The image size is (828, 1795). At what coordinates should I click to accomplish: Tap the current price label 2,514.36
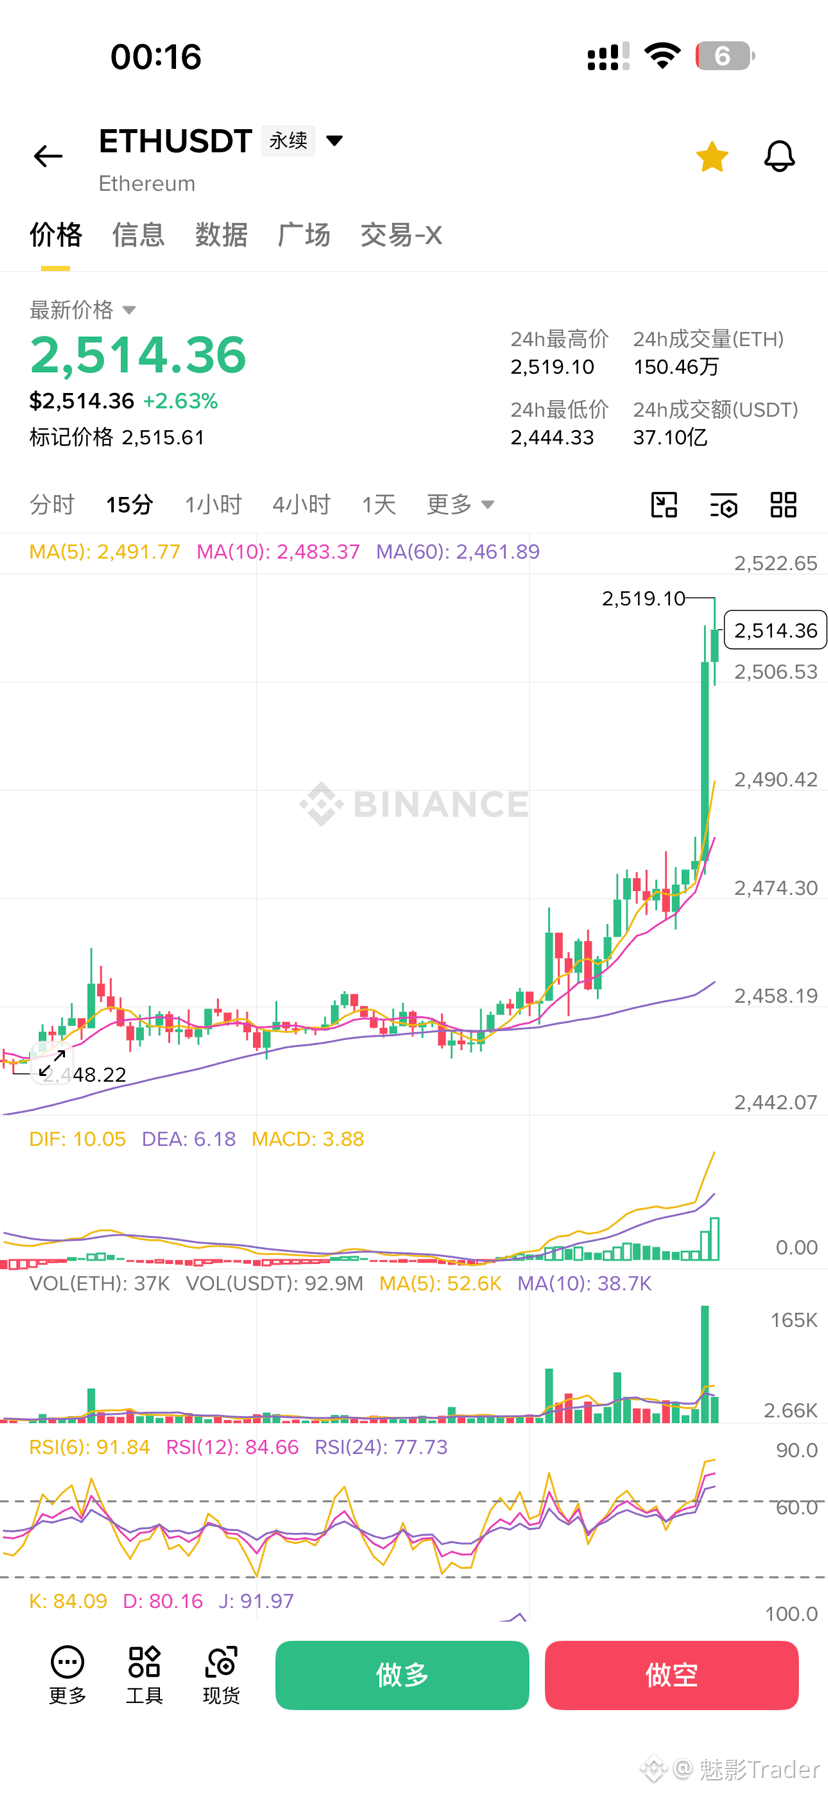776,630
